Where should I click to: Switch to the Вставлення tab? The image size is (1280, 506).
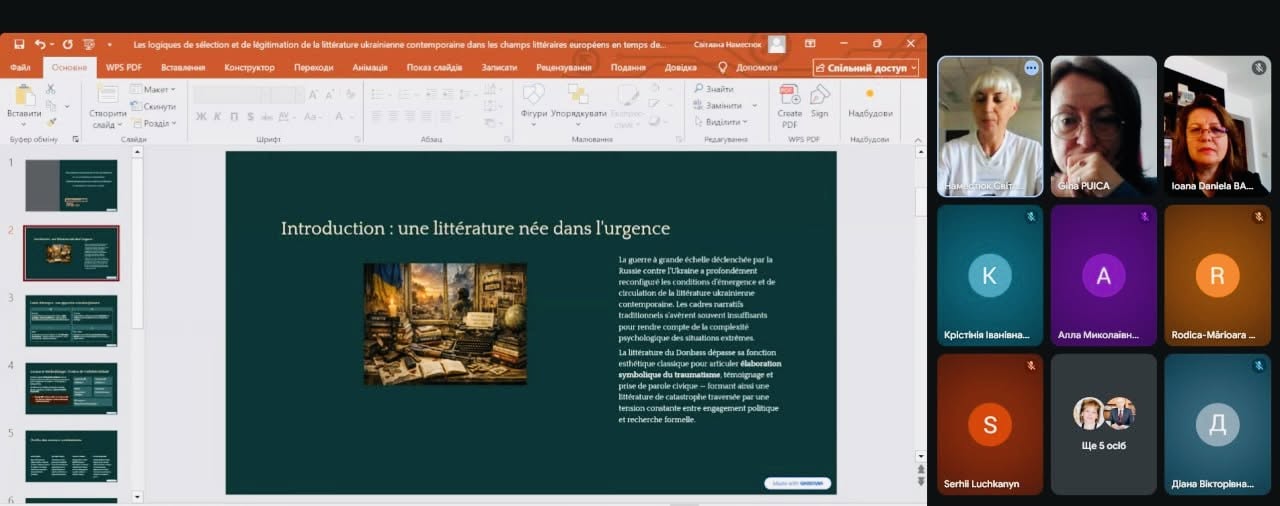[x=183, y=68]
